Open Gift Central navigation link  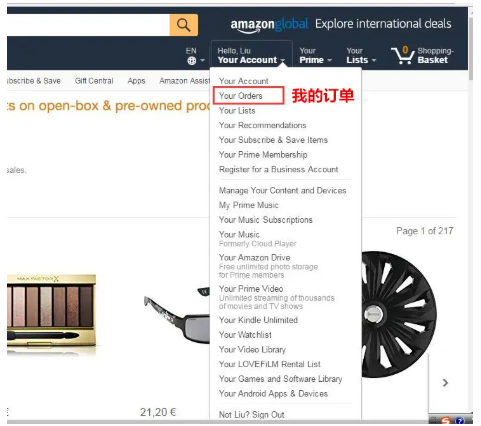94,81
